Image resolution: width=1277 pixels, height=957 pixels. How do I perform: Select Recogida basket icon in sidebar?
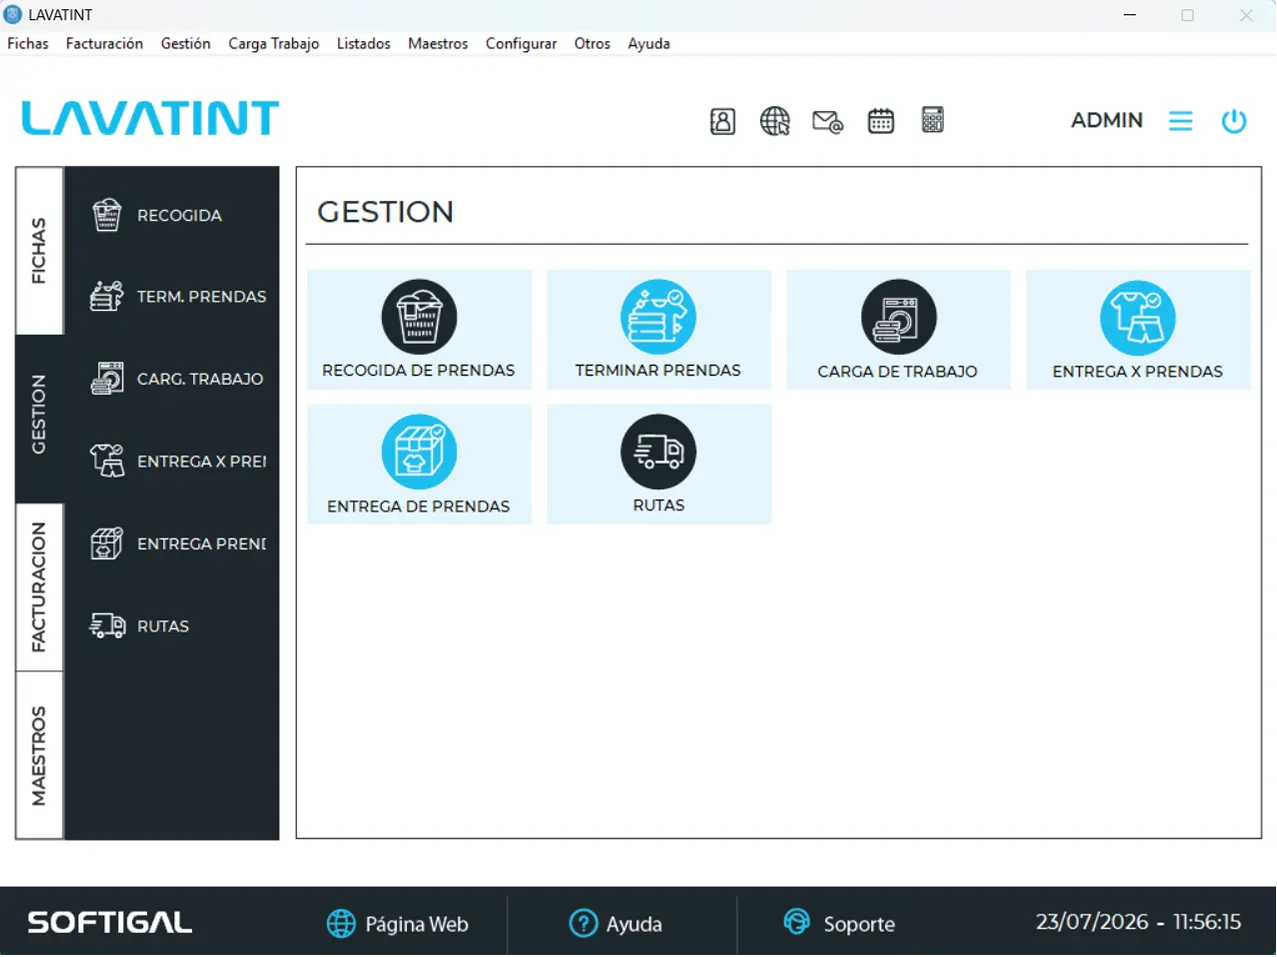[107, 215]
